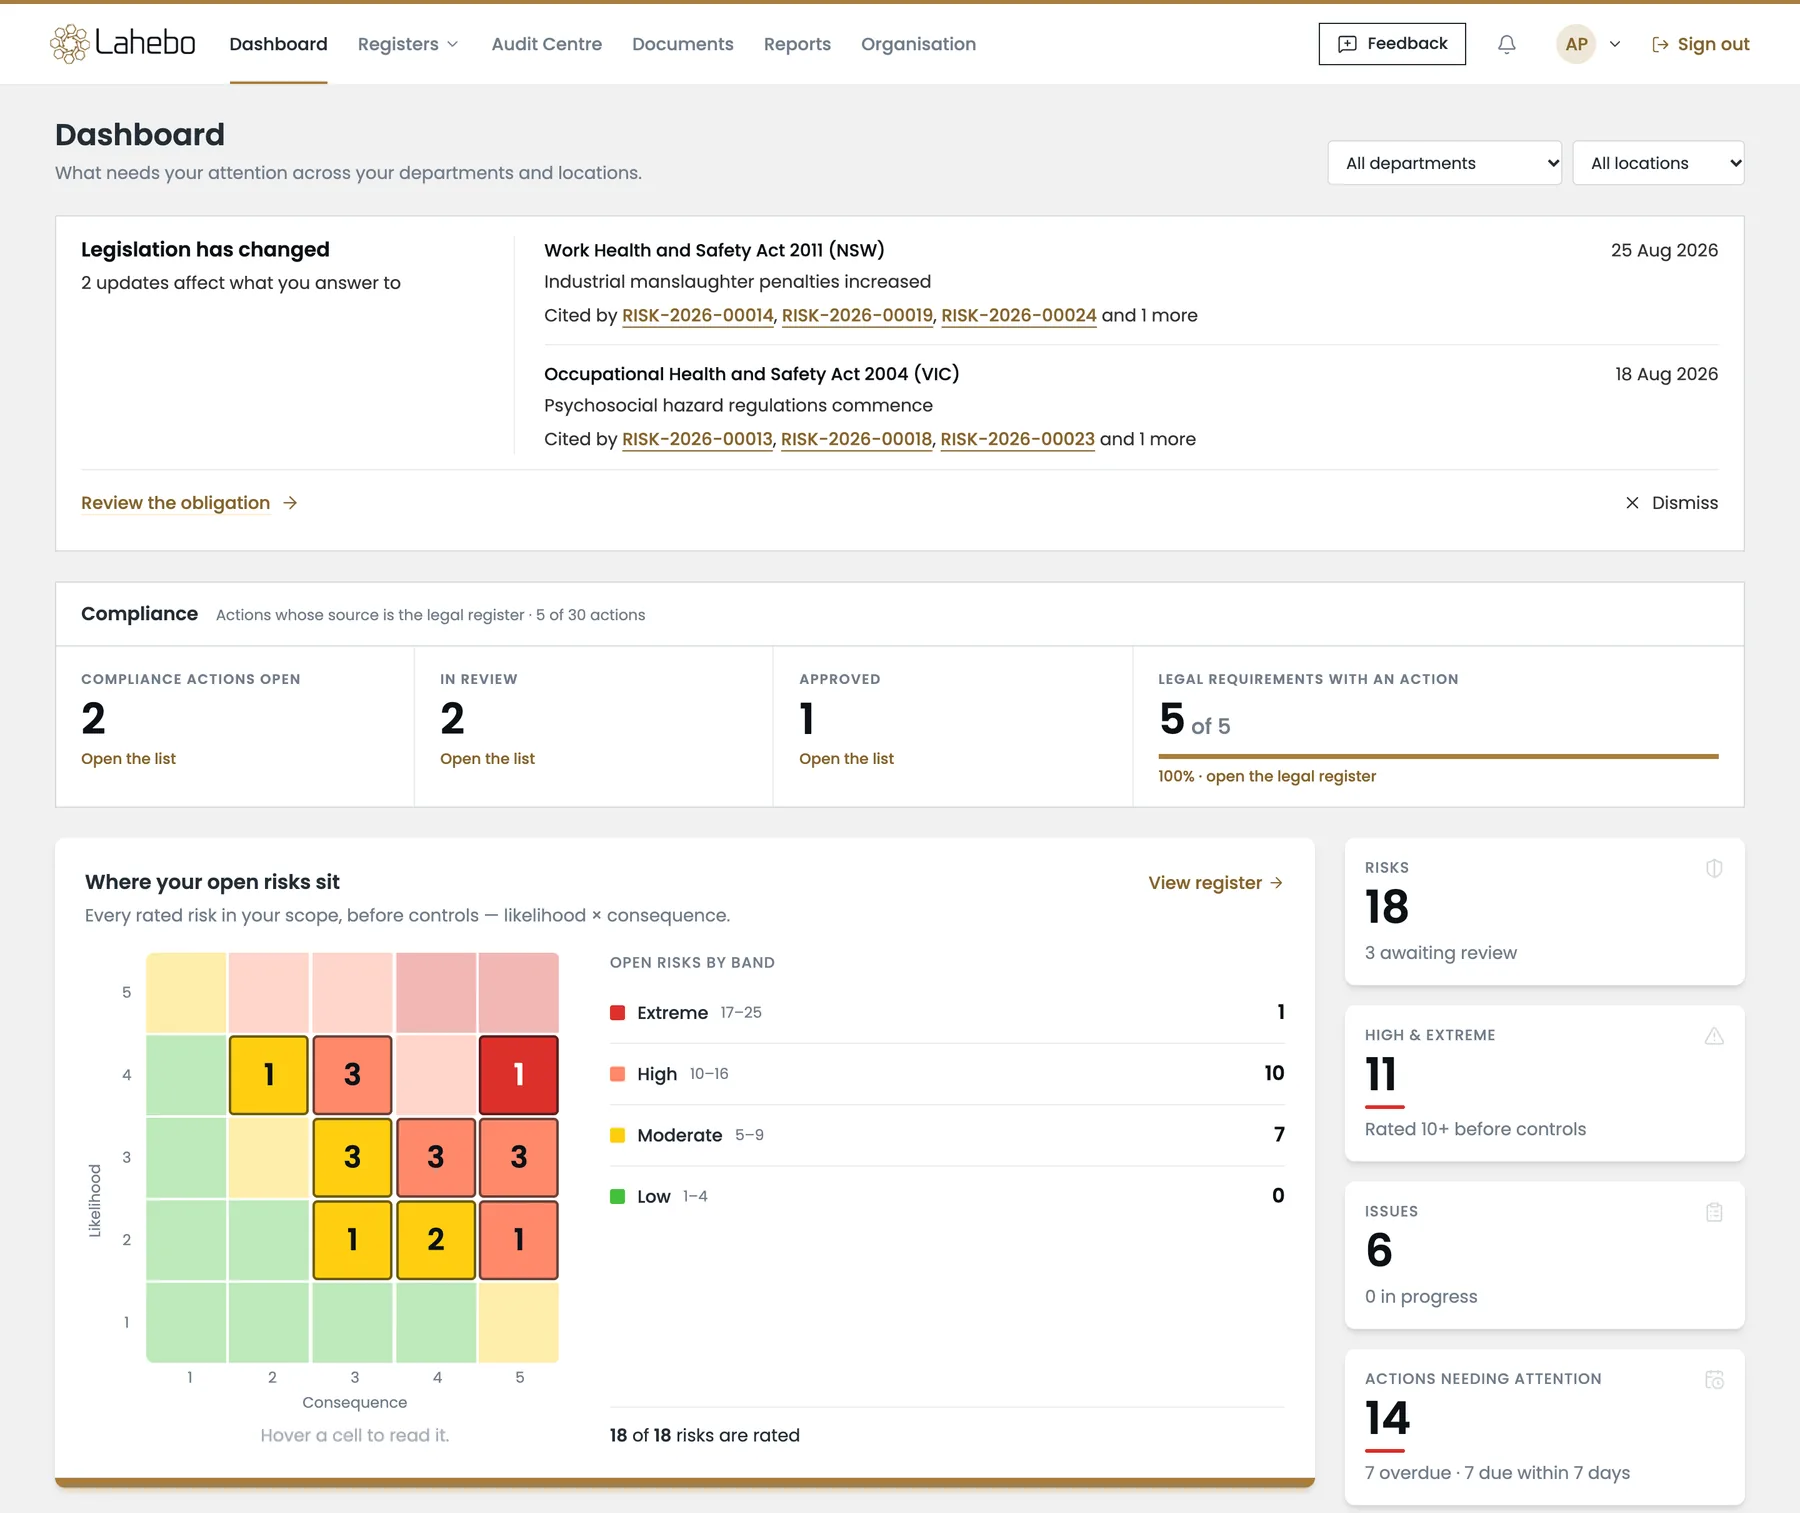Screen dimensions: 1800x1513
Task: Open link RISK-2026-00023
Action: (1017, 439)
